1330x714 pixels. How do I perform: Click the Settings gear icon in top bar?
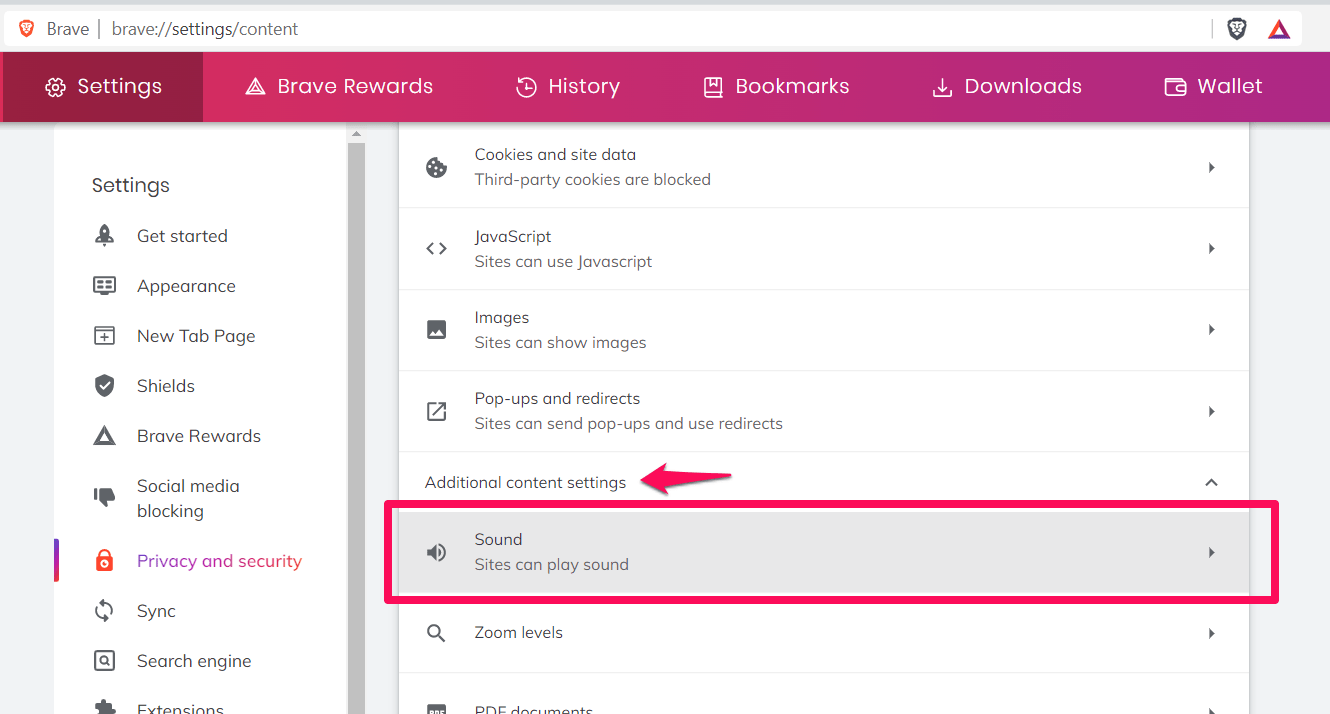coord(55,87)
